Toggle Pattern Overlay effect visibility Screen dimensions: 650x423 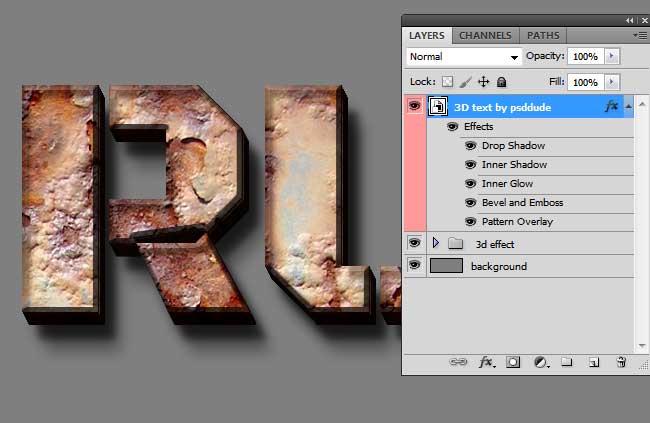[x=470, y=222]
